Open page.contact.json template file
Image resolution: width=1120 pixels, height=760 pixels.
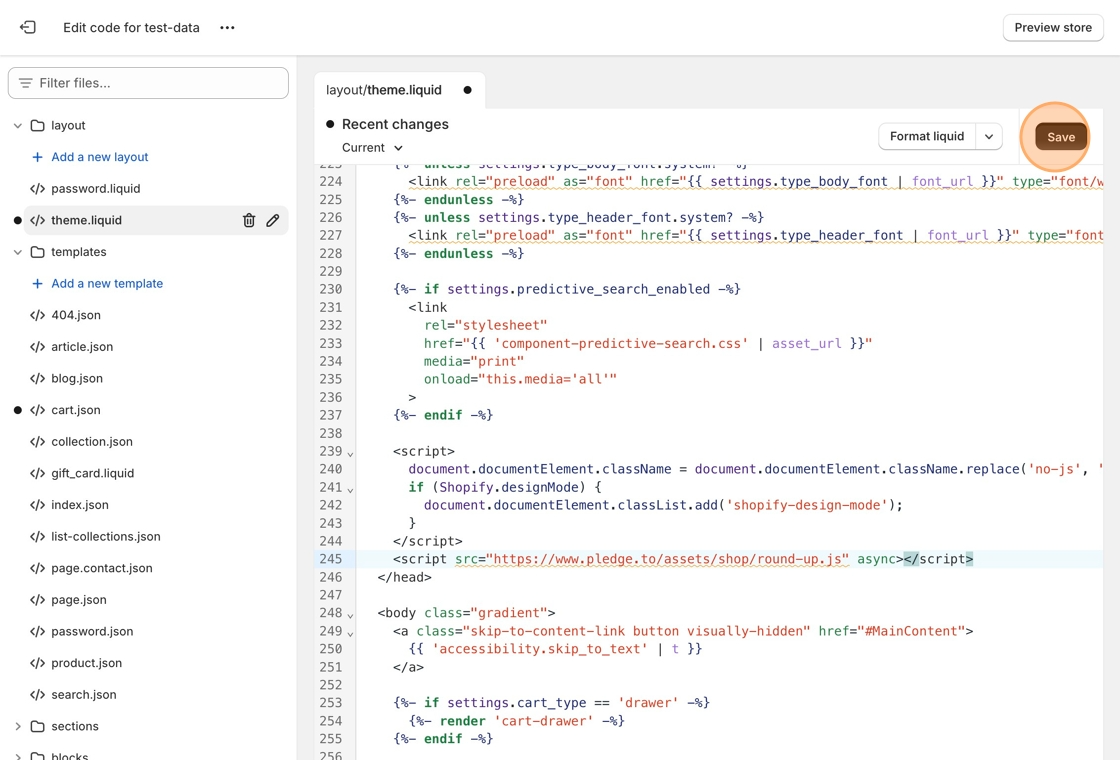click(x=101, y=568)
